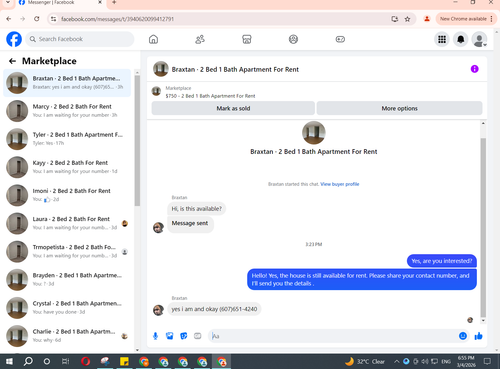Select Marcy's 2 Bed 2 Bath conversation
Viewport: 500px width, 369px height.
click(67, 111)
